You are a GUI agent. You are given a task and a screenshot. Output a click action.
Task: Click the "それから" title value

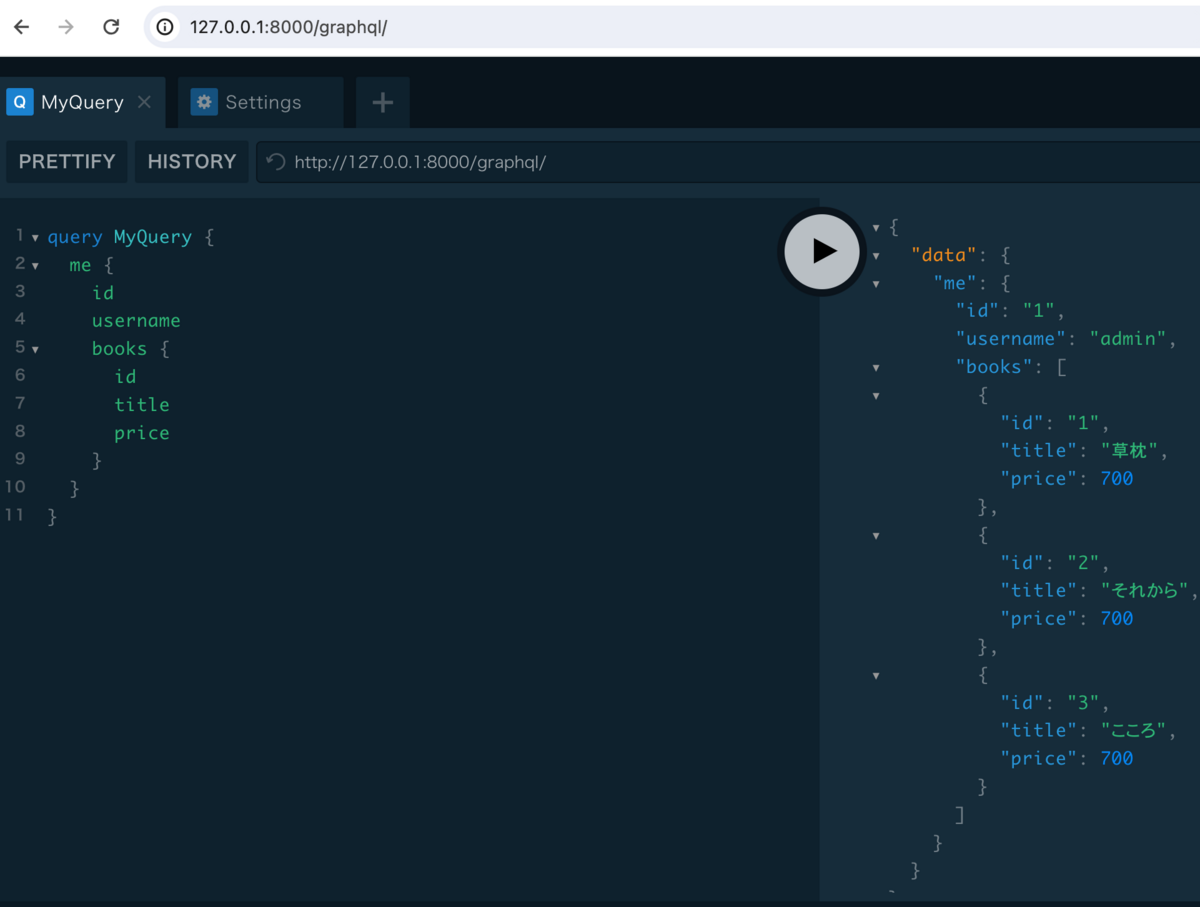1145,591
